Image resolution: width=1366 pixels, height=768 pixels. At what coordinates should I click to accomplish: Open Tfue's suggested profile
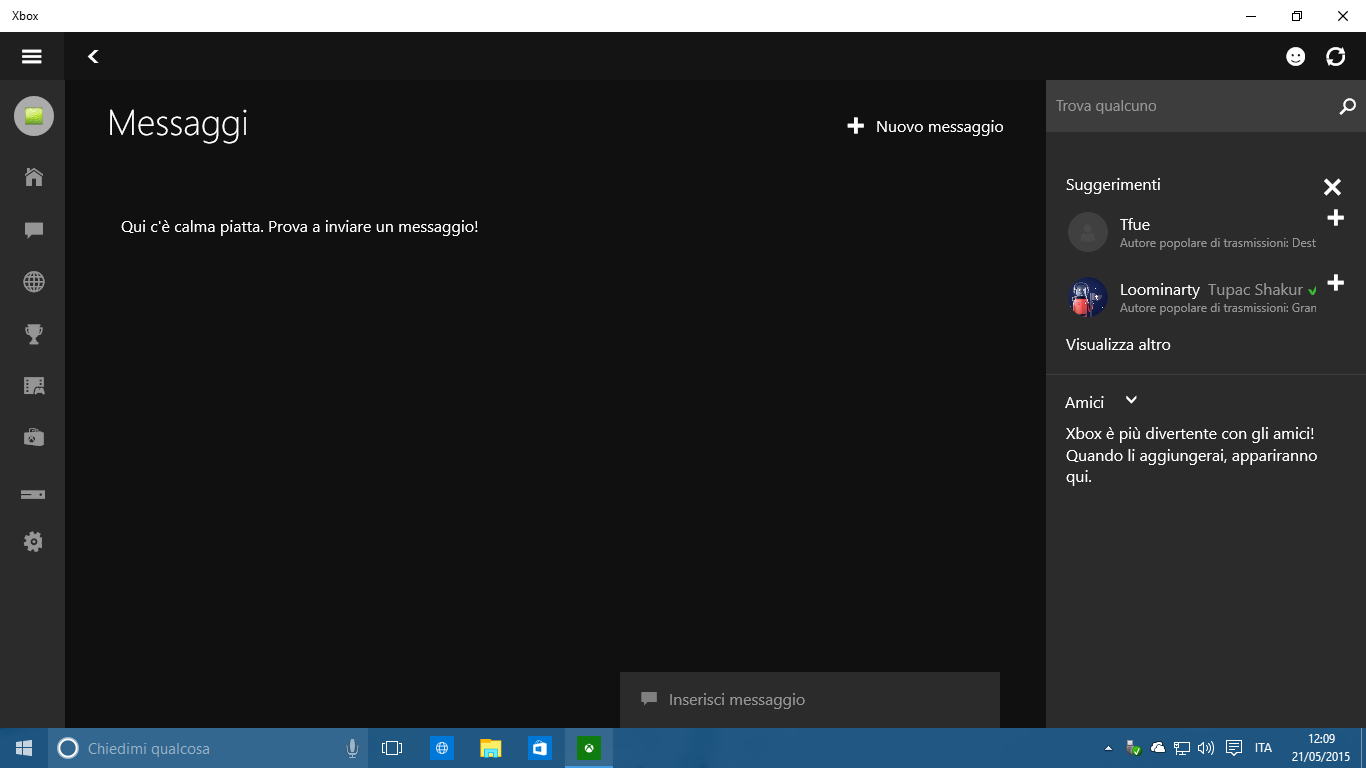(1191, 232)
